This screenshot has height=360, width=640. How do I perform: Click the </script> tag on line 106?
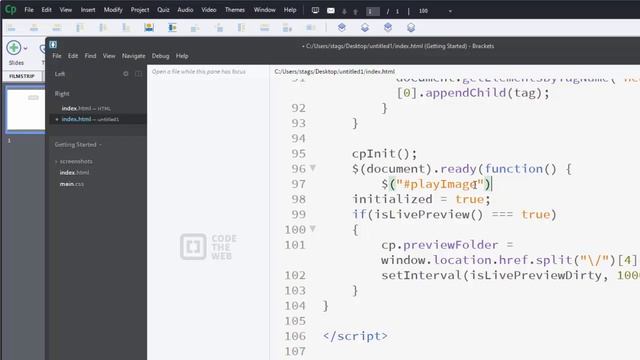[355, 336]
